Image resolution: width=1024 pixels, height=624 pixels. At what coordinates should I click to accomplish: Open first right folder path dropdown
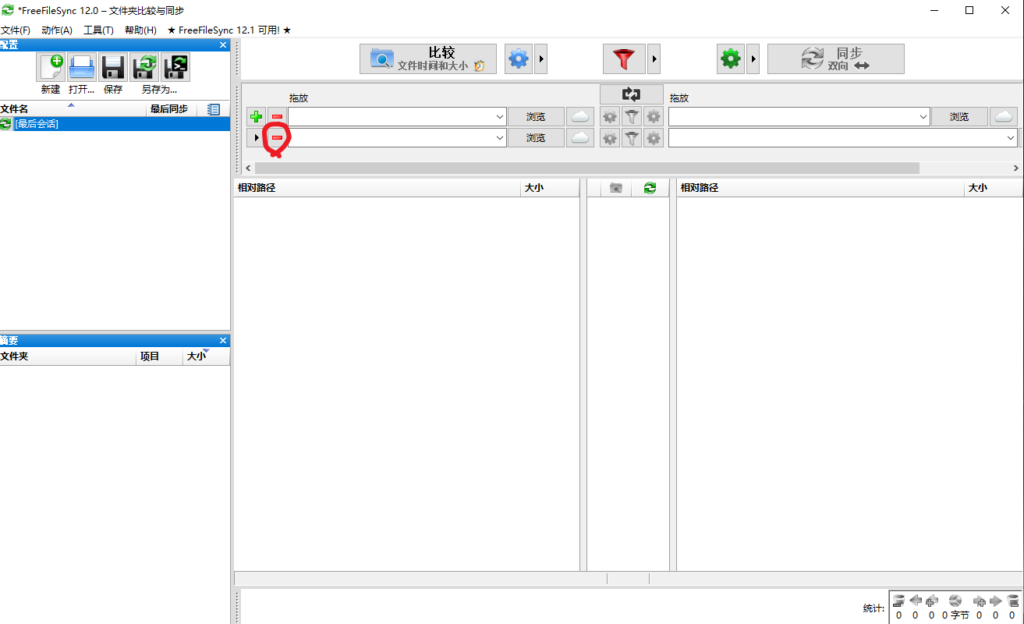click(x=923, y=117)
